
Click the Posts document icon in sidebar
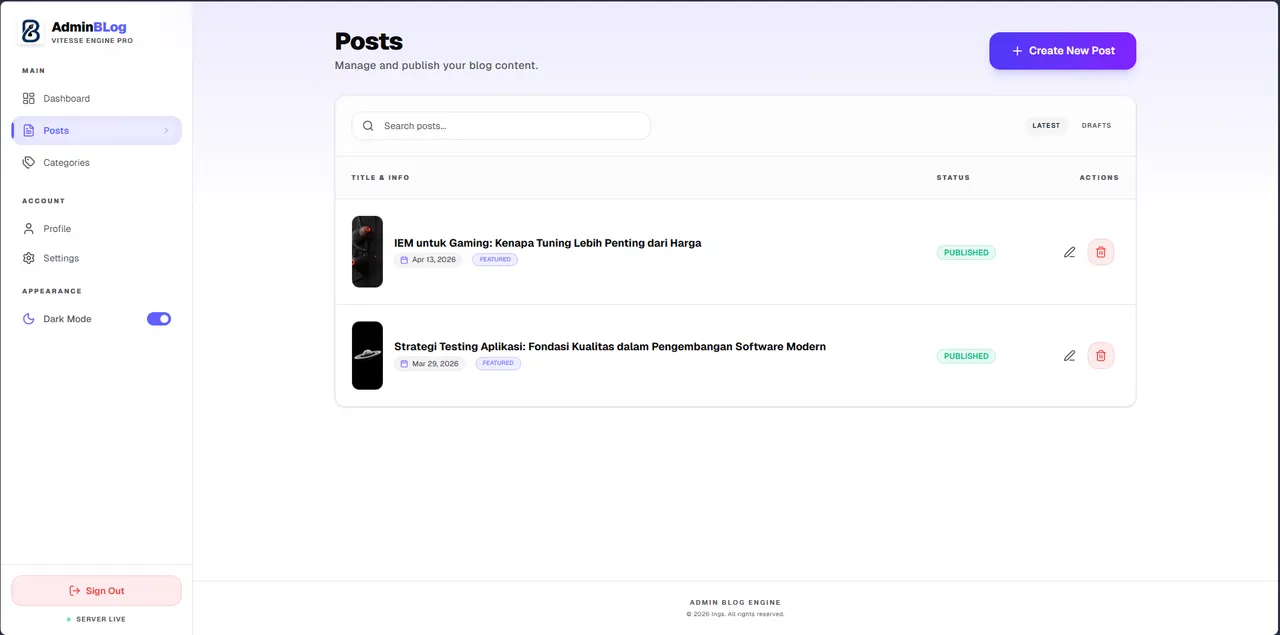pos(29,130)
